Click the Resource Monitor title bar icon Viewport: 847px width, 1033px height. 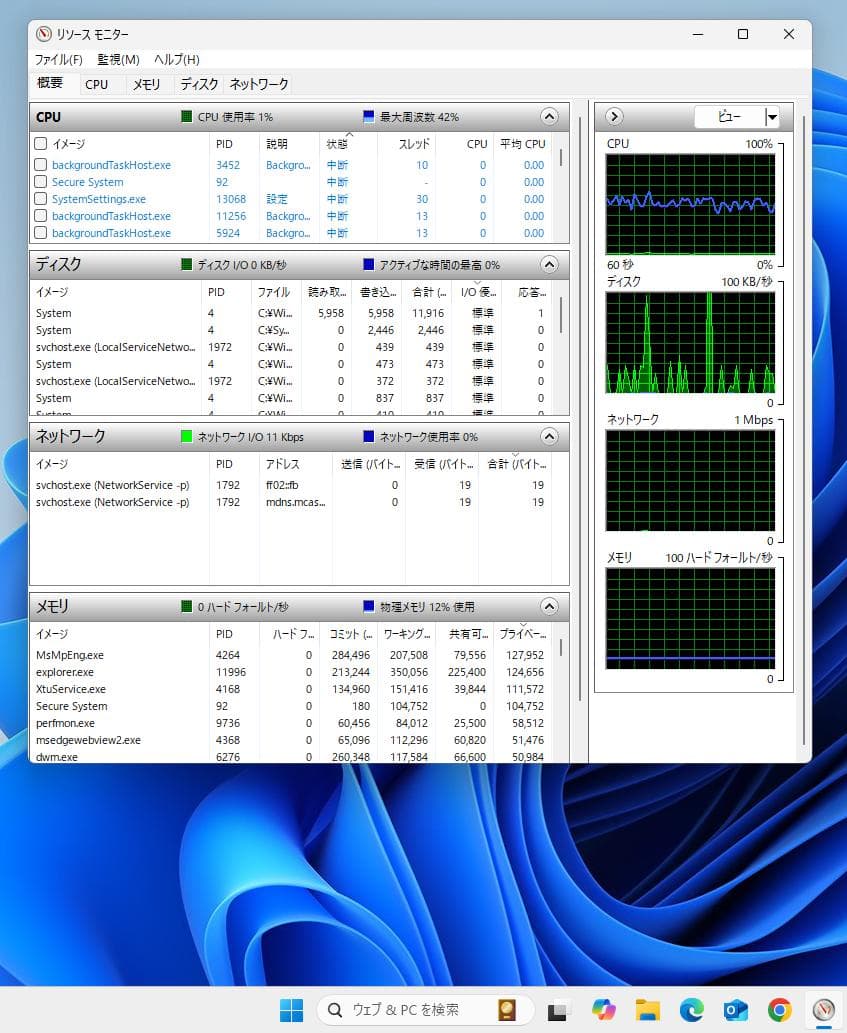point(43,33)
